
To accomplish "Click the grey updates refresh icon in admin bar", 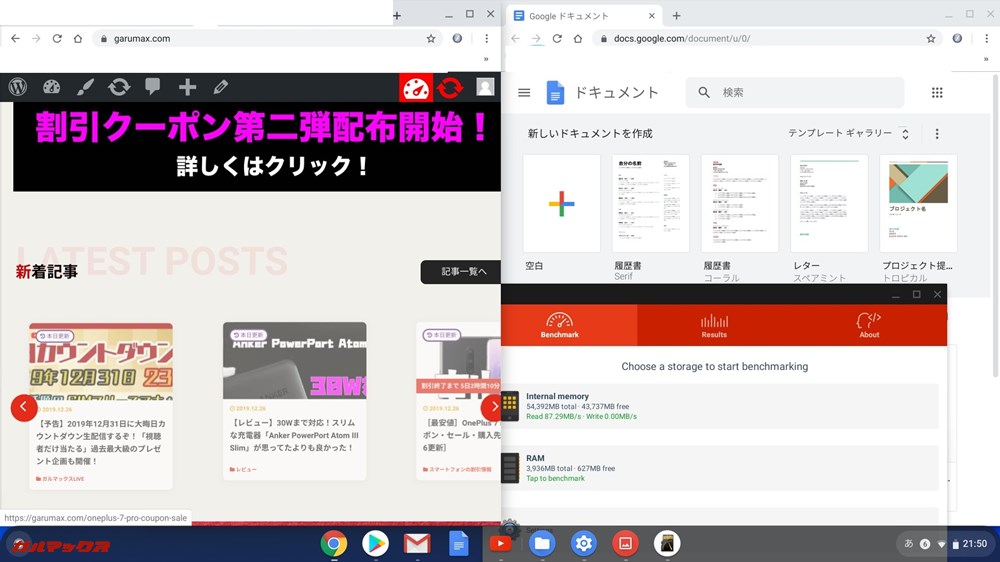I will point(119,87).
